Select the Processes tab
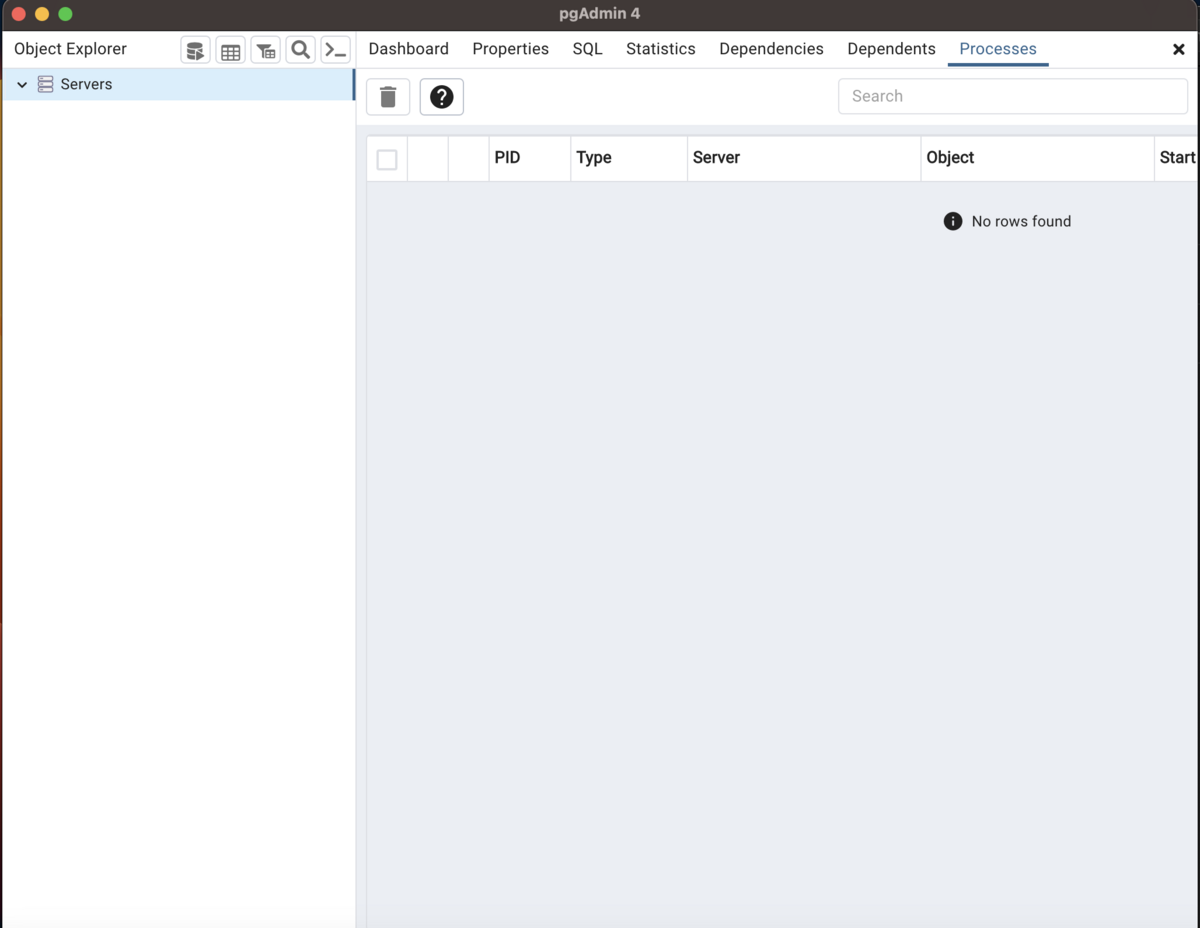 (x=998, y=49)
